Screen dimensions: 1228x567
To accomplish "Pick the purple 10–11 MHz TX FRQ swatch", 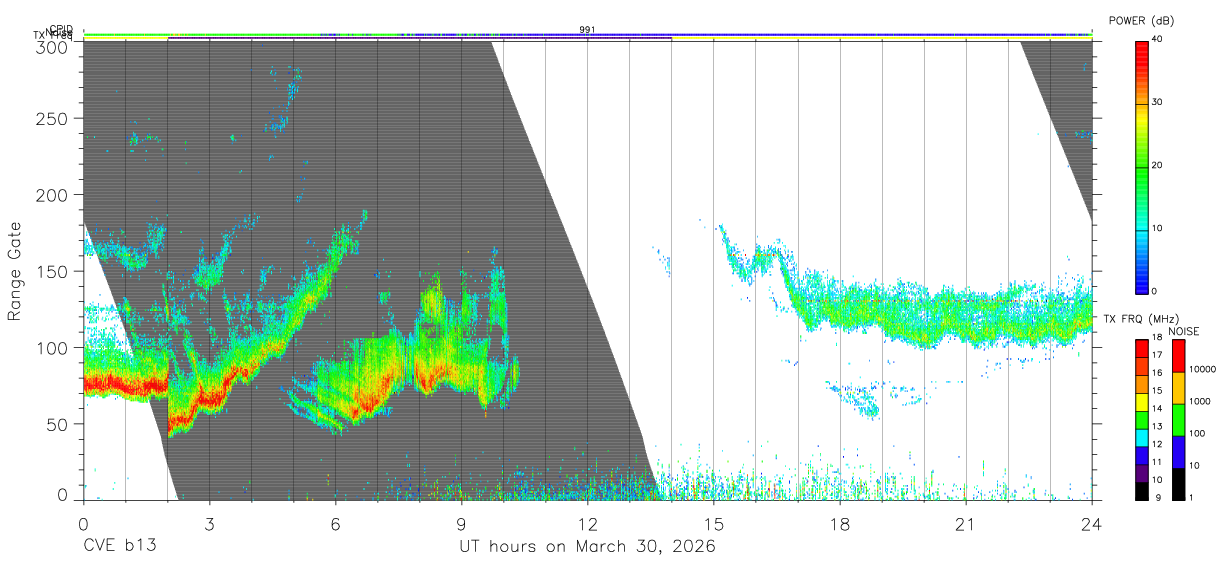I will coord(1141,473).
